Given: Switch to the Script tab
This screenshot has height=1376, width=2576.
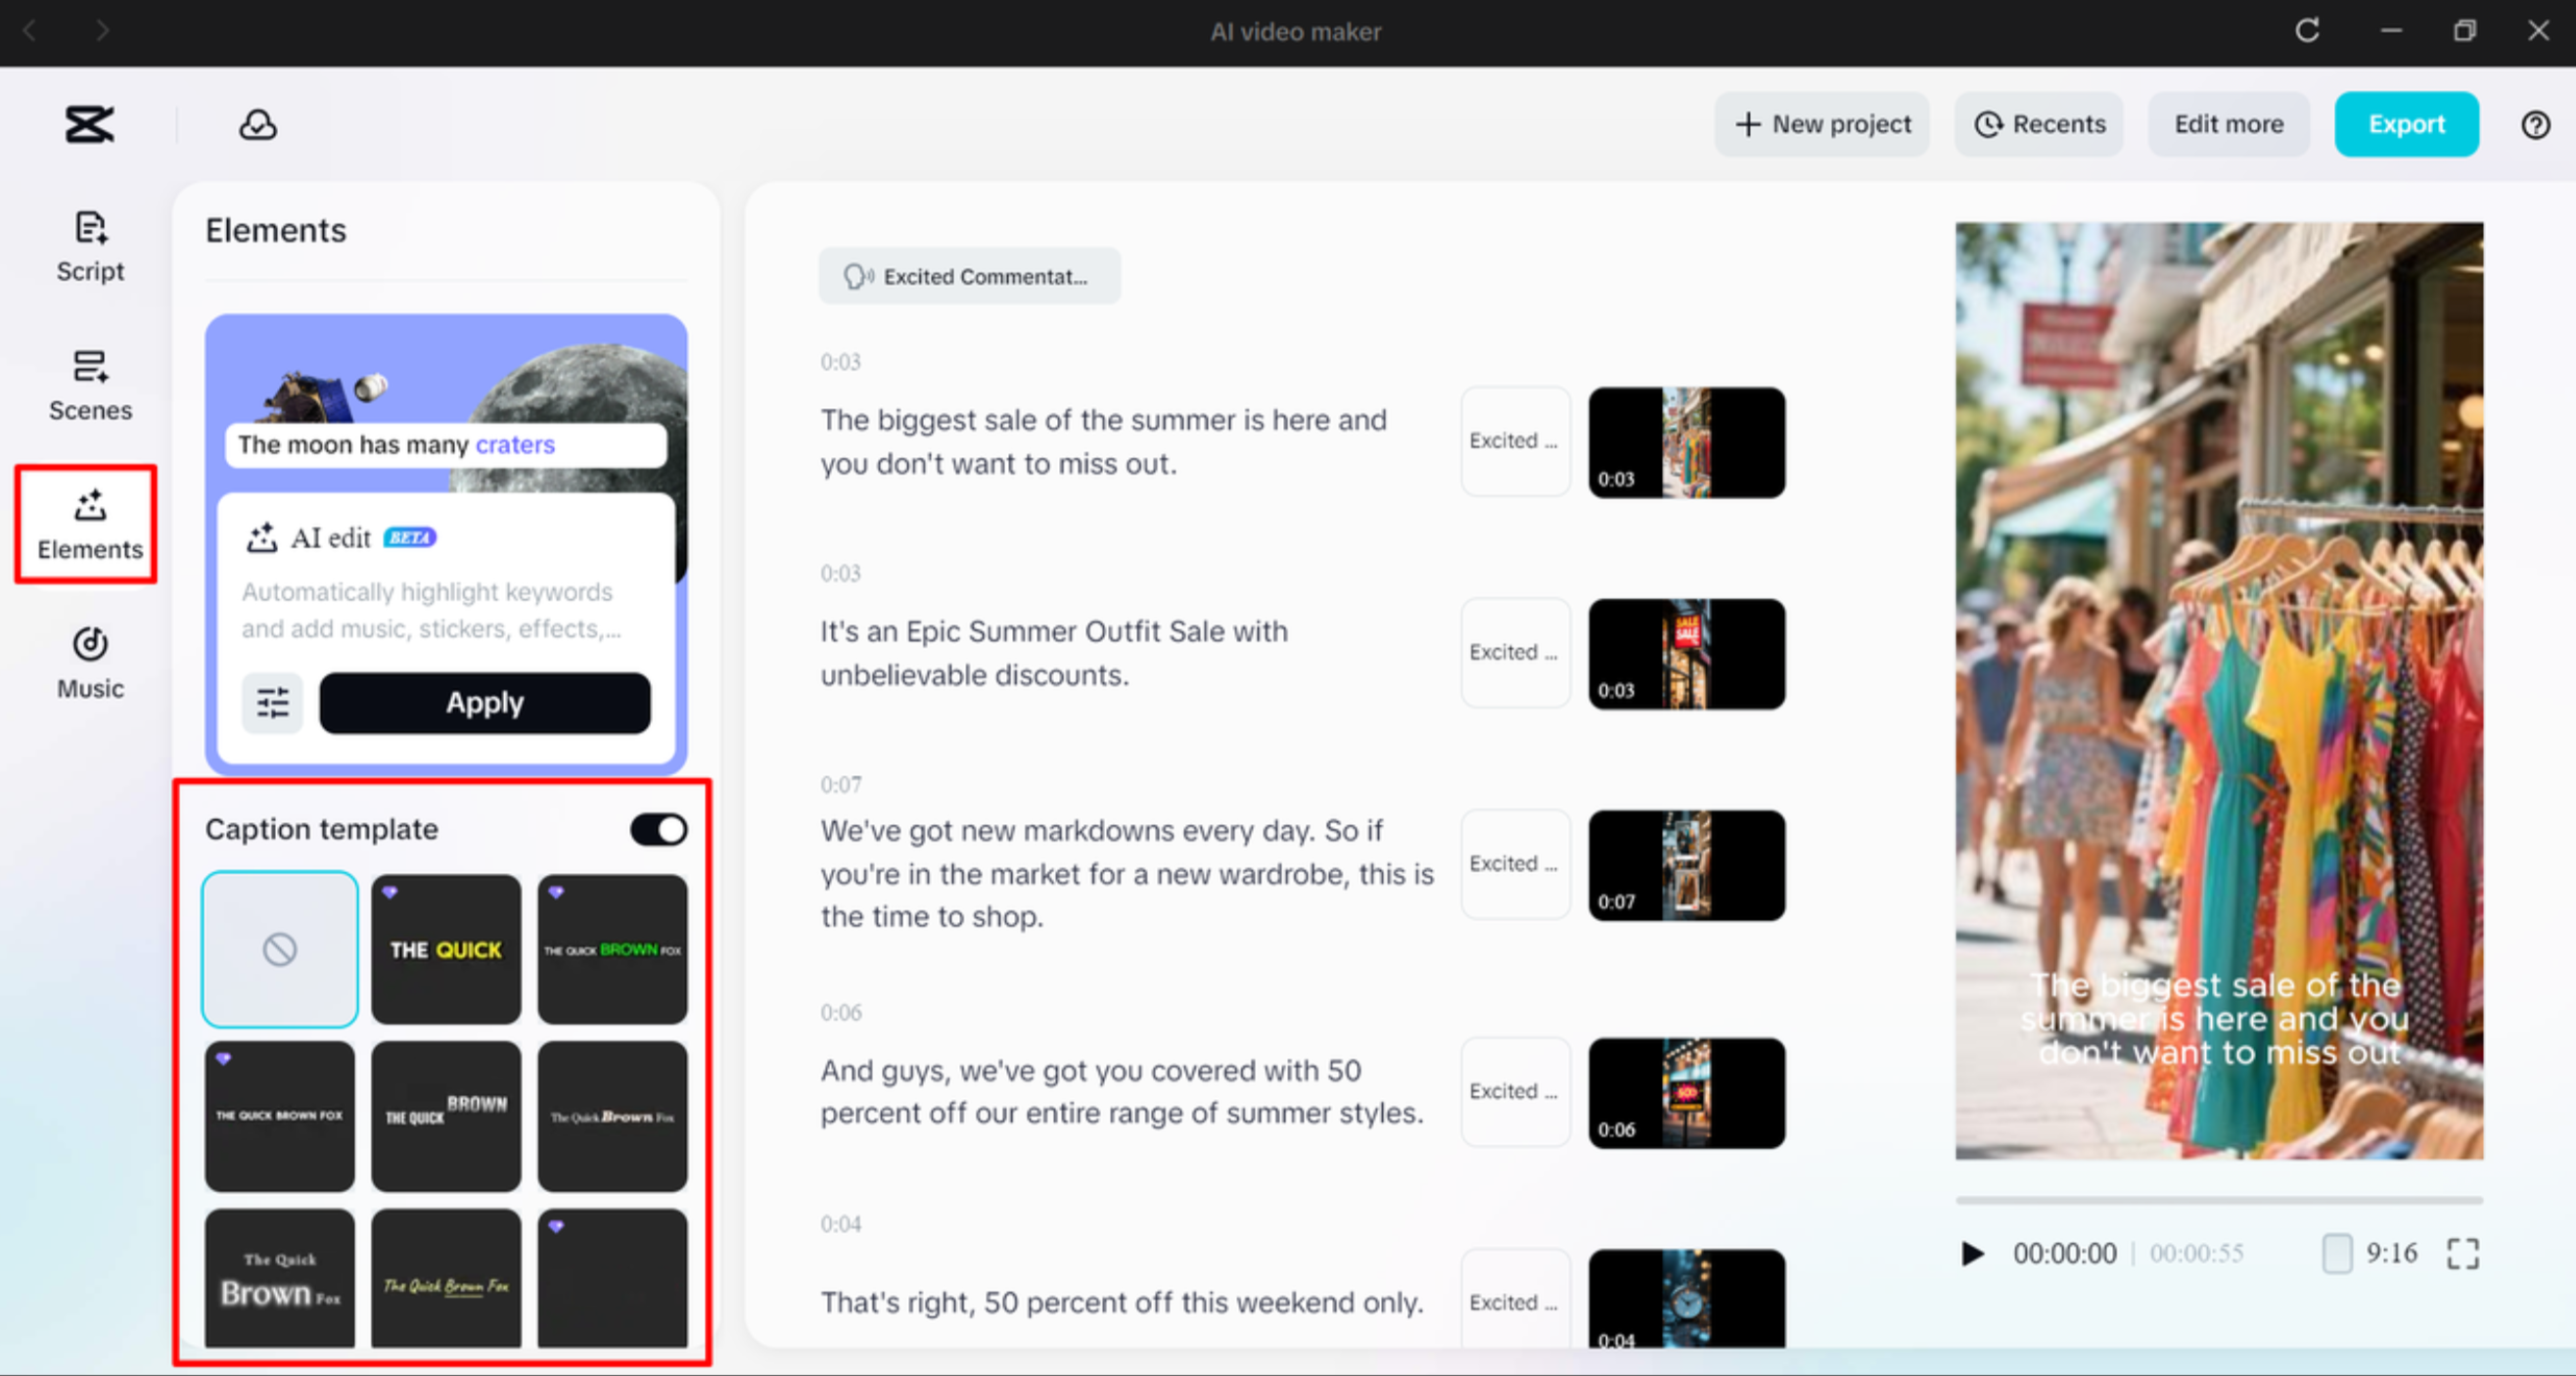Looking at the screenshot, I should (90, 246).
